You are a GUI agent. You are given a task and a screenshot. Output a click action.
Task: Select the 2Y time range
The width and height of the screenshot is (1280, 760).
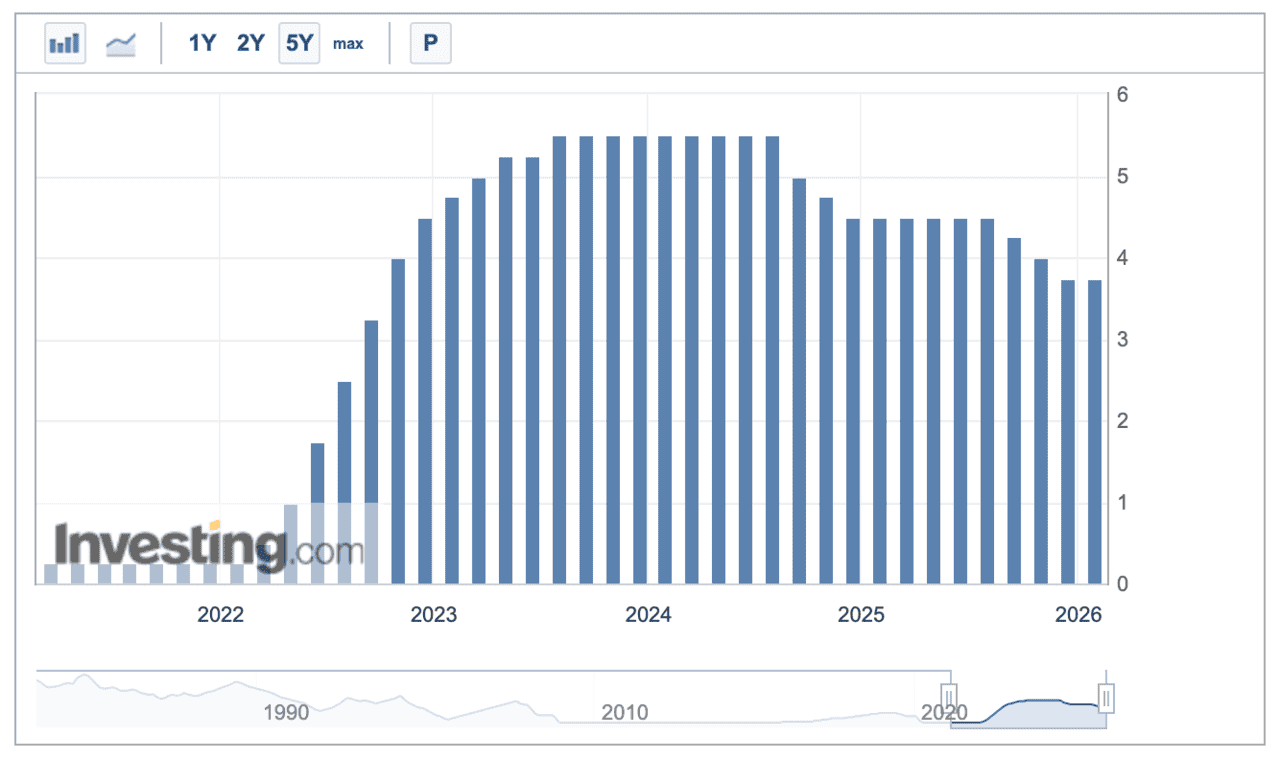coord(250,43)
